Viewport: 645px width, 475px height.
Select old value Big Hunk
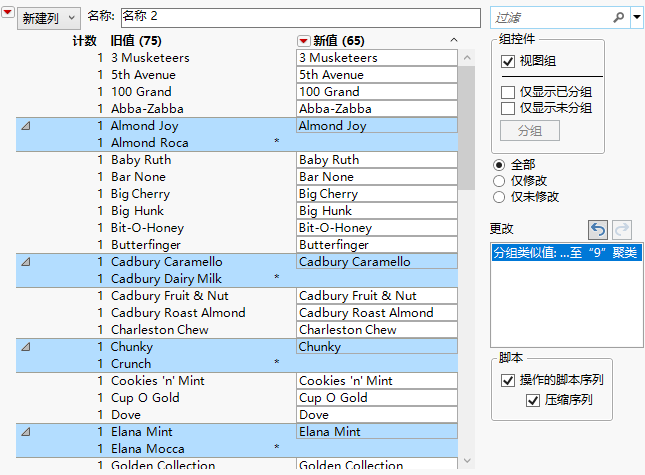tap(137, 211)
